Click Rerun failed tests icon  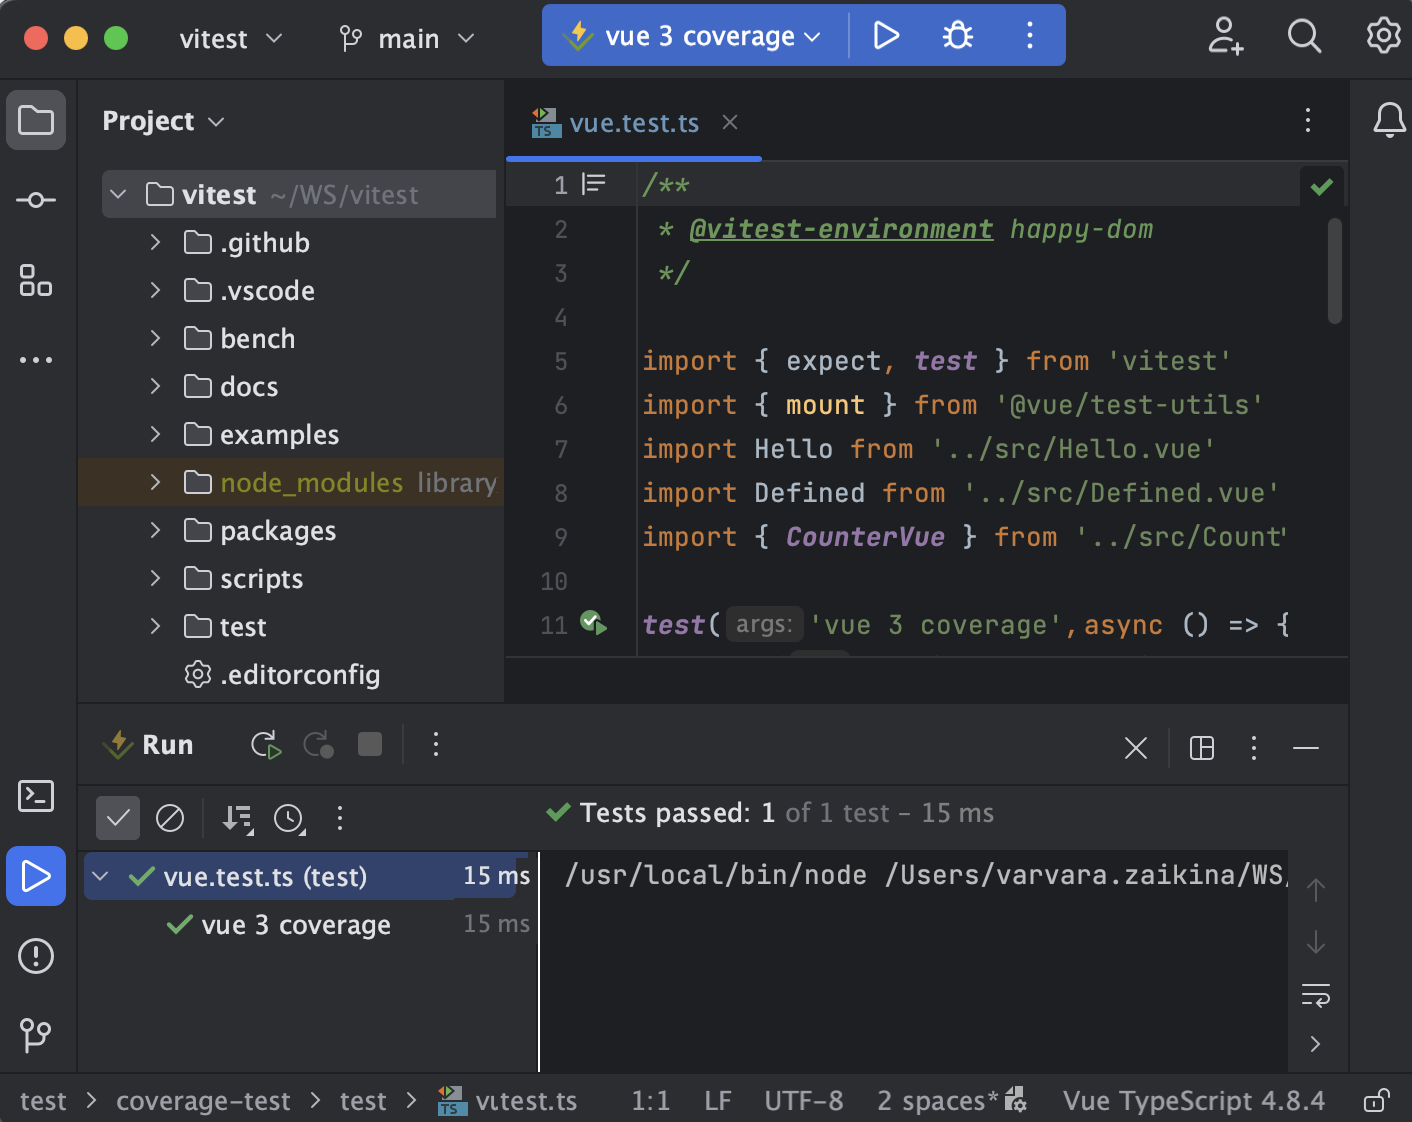click(x=318, y=745)
